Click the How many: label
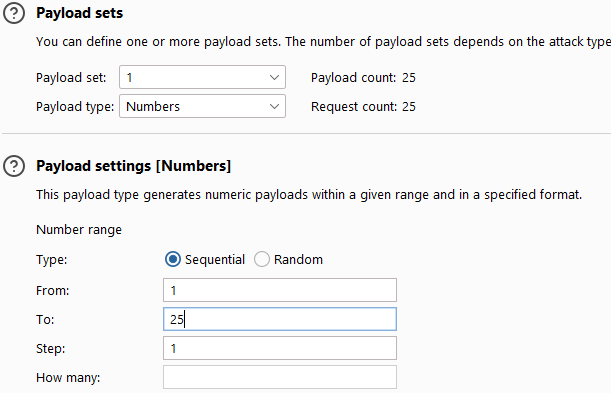The width and height of the screenshot is (611, 393). coord(68,377)
